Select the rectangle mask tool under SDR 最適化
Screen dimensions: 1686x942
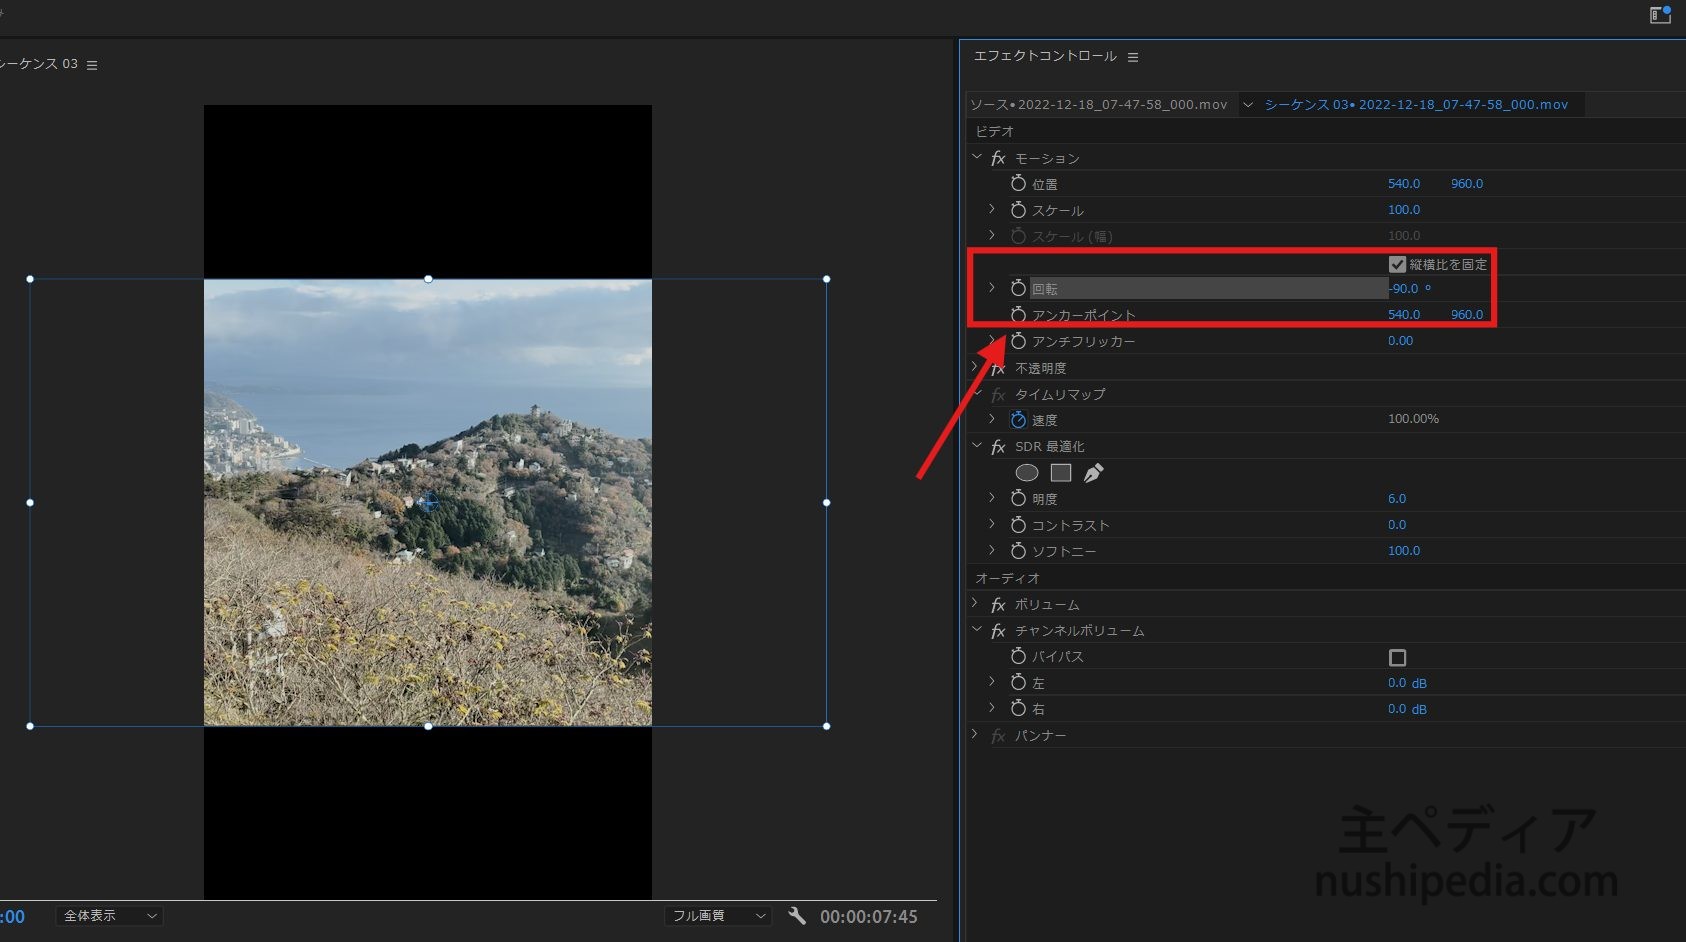tap(1061, 473)
